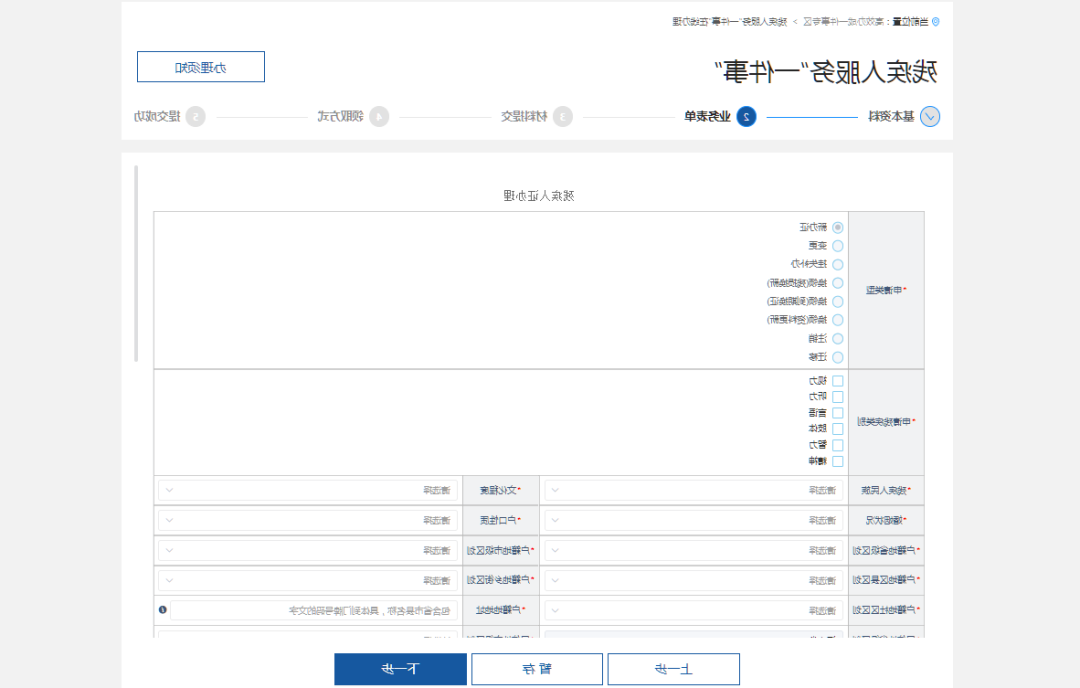
Task: Pick the 换领(到期换证) radio option
Action: (838, 302)
